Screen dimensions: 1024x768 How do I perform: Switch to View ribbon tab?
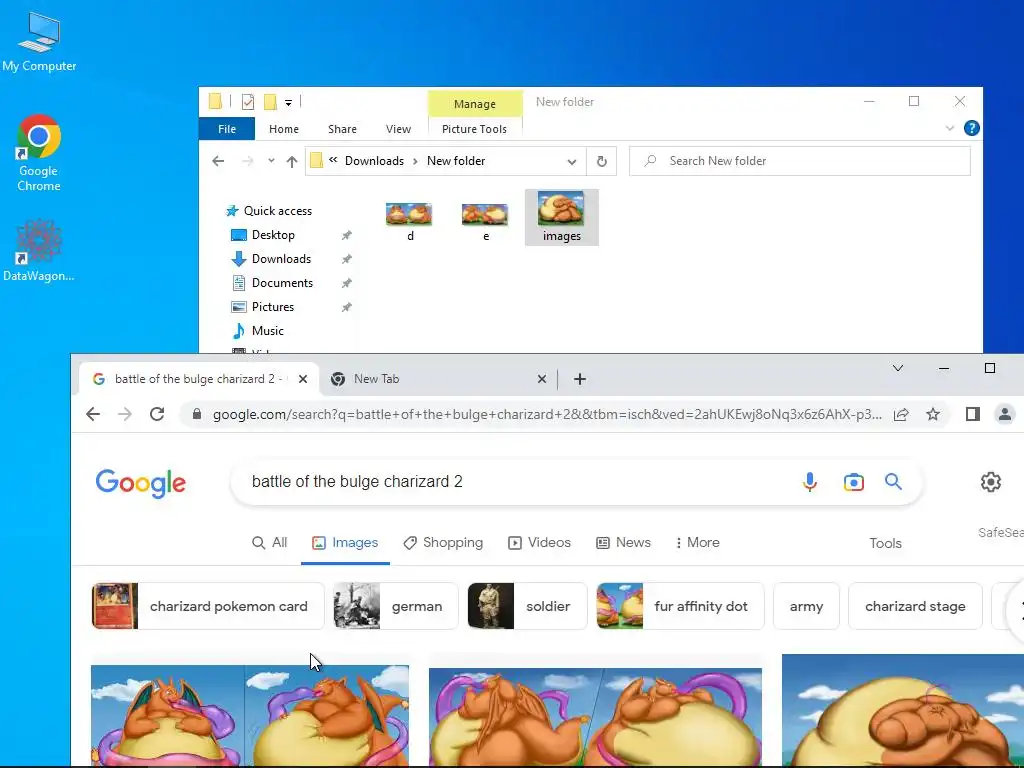pyautogui.click(x=398, y=129)
